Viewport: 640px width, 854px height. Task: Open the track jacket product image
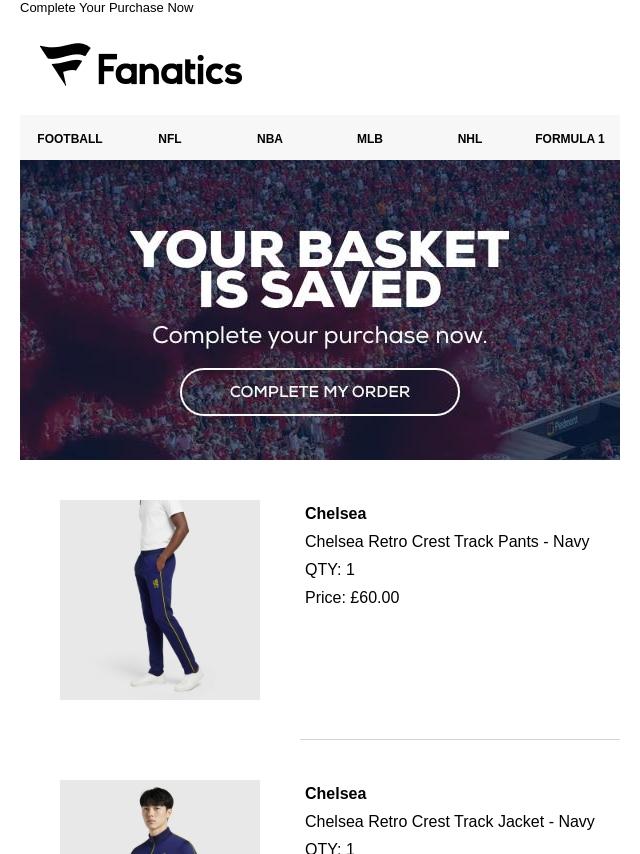[160, 818]
